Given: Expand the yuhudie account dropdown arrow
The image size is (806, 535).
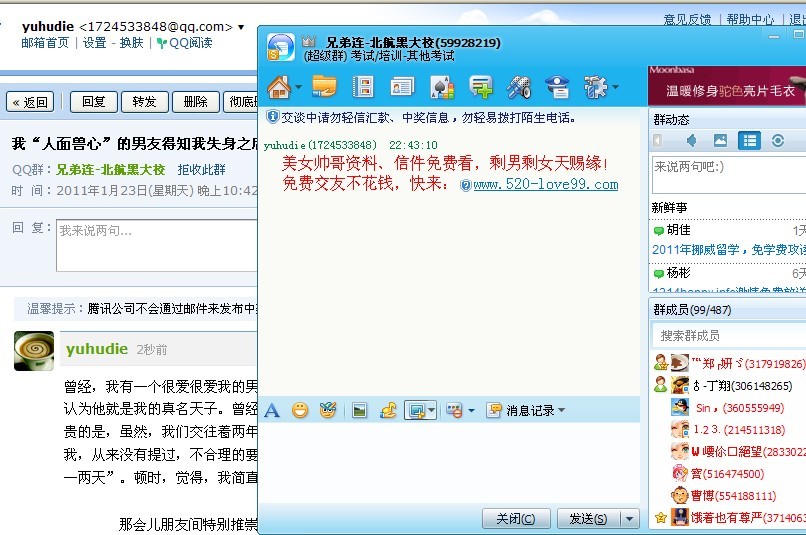Looking at the screenshot, I should click(241, 27).
